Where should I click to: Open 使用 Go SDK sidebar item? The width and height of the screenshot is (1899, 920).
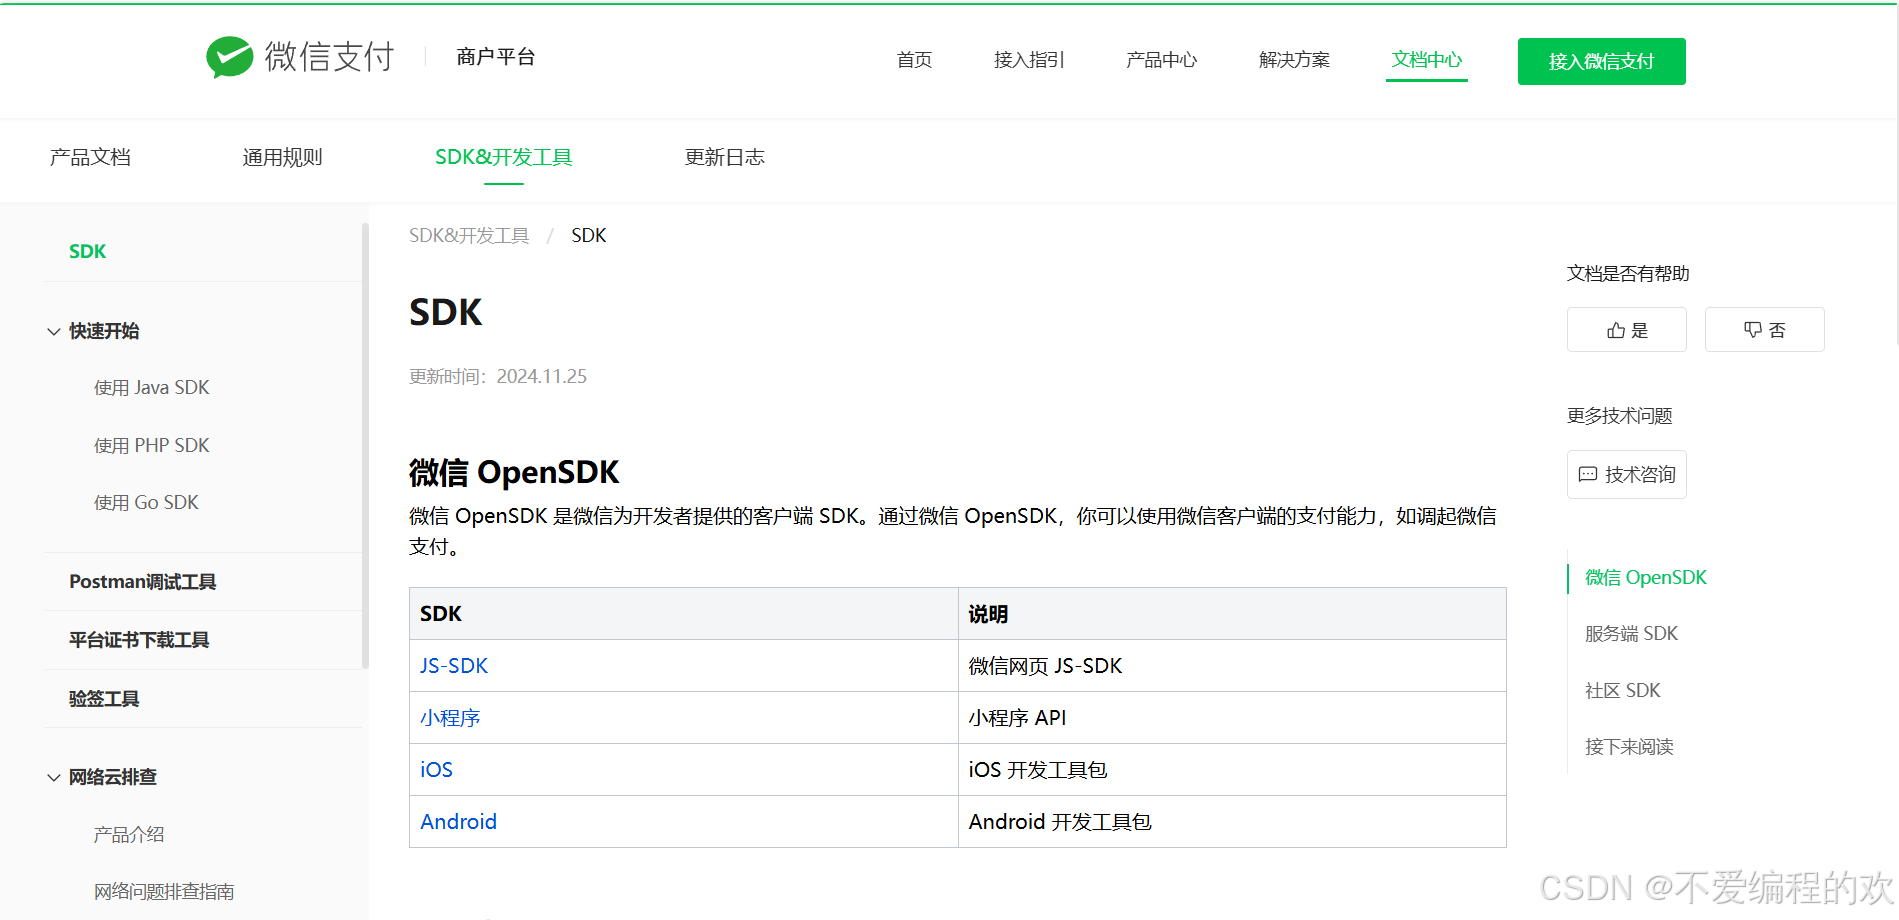coord(146,503)
